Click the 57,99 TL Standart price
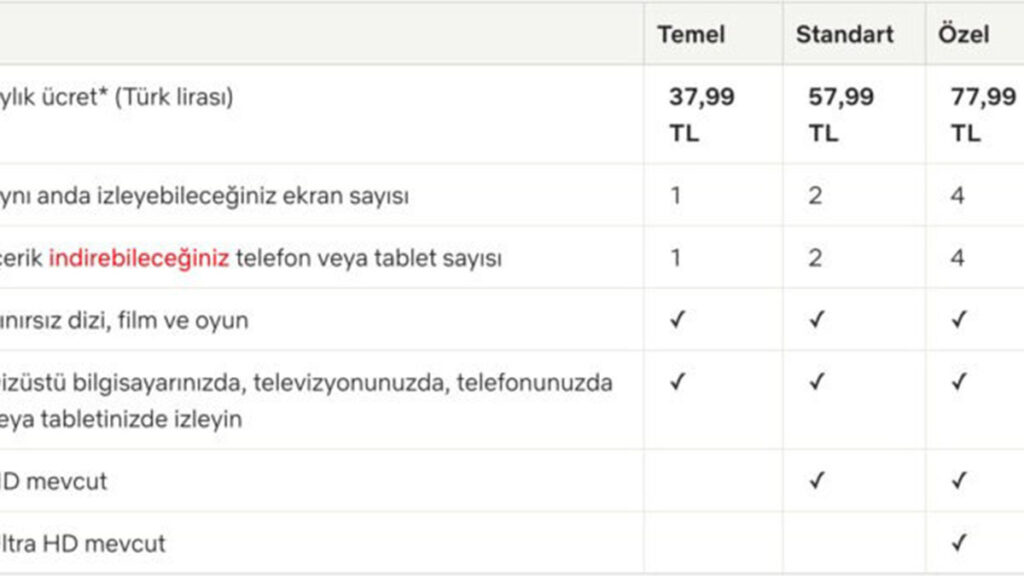 (x=841, y=115)
